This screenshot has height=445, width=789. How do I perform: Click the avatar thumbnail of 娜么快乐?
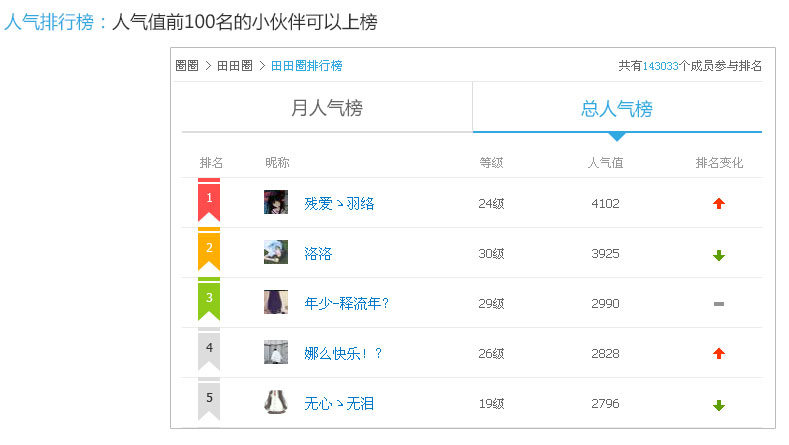tap(276, 352)
